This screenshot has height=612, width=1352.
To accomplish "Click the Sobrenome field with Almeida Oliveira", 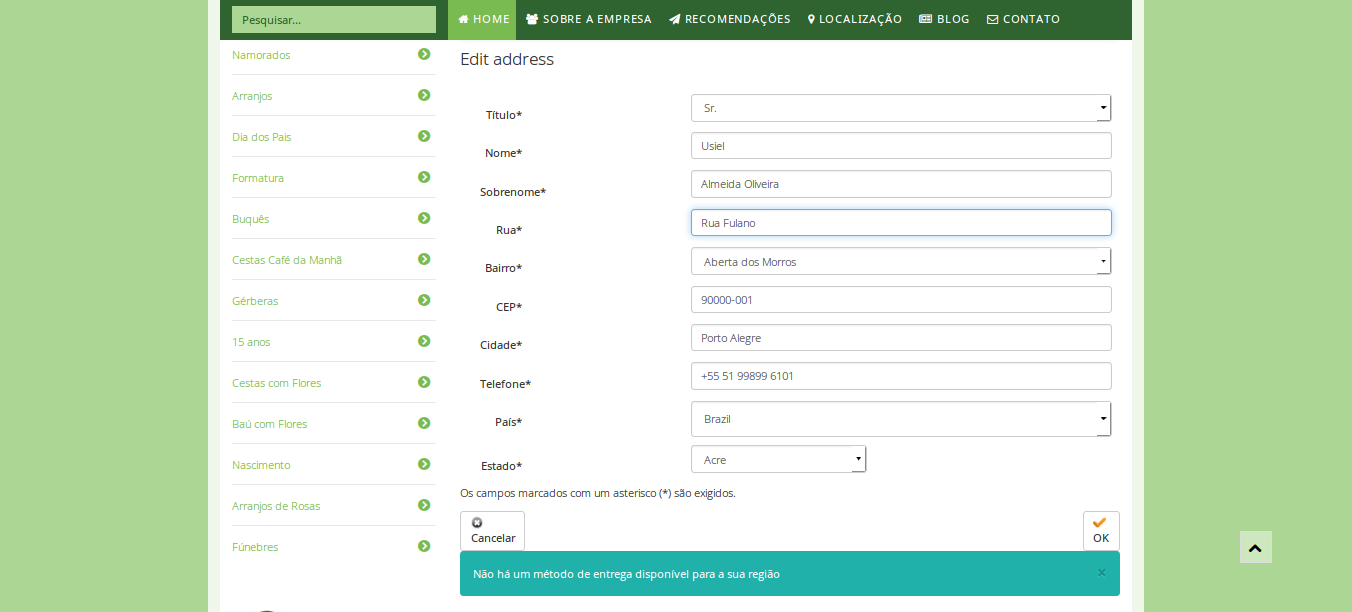I will click(901, 184).
